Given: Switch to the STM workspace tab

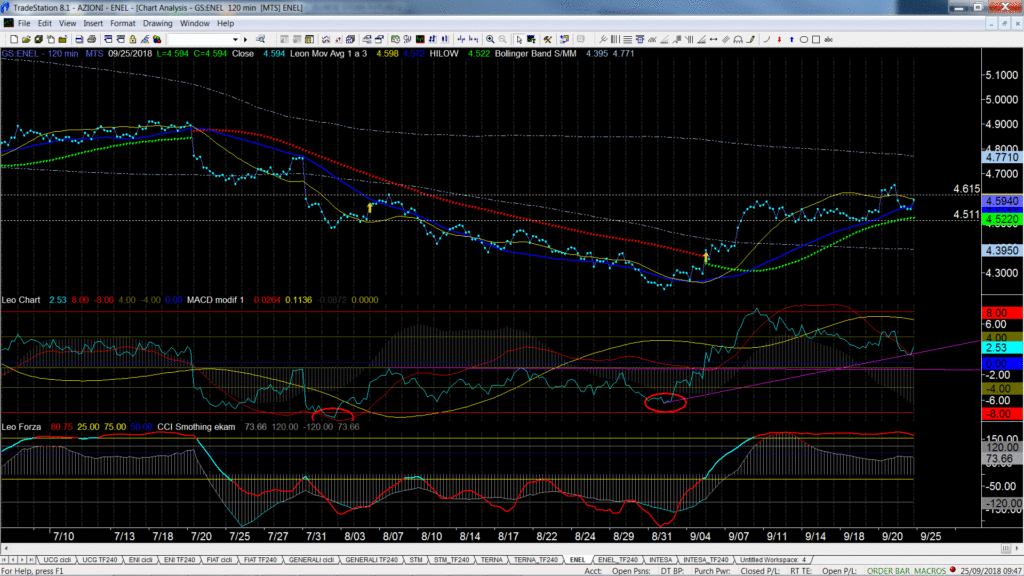Looking at the screenshot, I should [416, 560].
